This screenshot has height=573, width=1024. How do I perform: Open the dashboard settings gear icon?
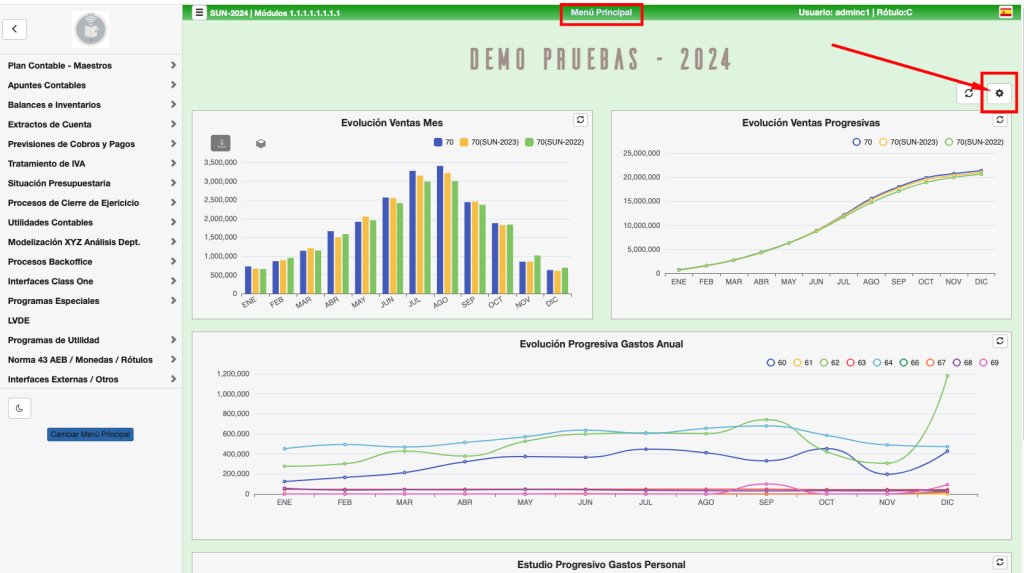998,93
